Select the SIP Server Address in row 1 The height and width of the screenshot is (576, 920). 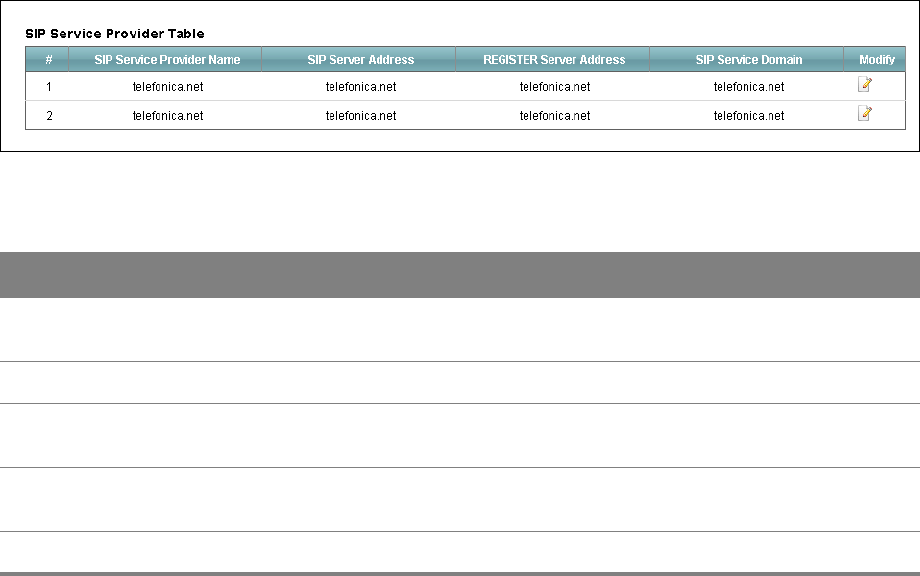pyautogui.click(x=361, y=87)
